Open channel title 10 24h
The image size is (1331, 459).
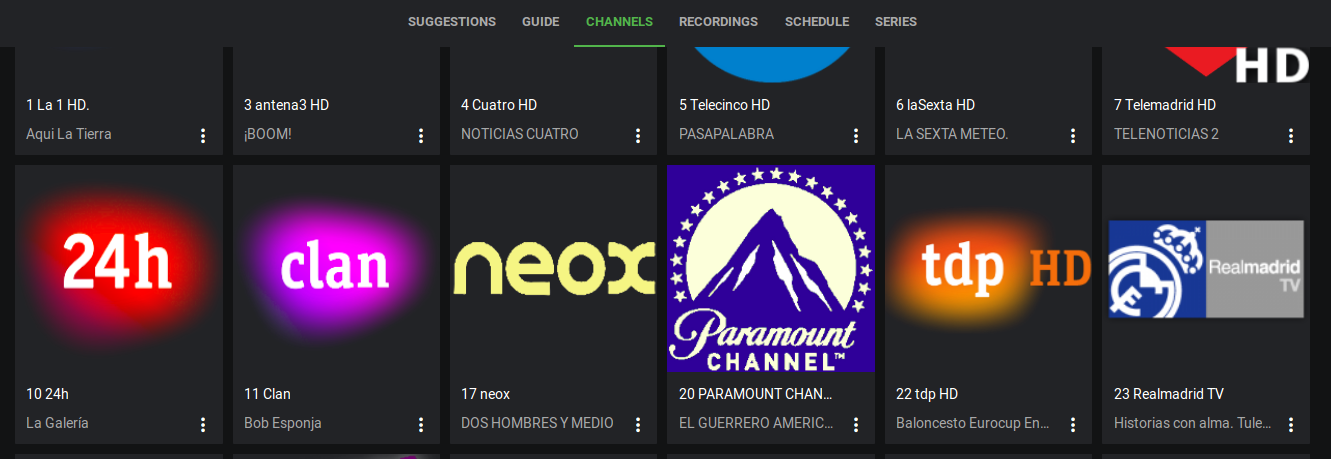coord(47,394)
